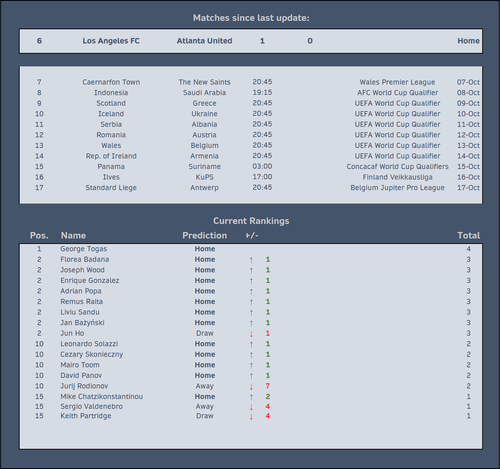Select Jun Ho in the rankings
Viewport: 500px width, 469px height.
(x=72, y=333)
